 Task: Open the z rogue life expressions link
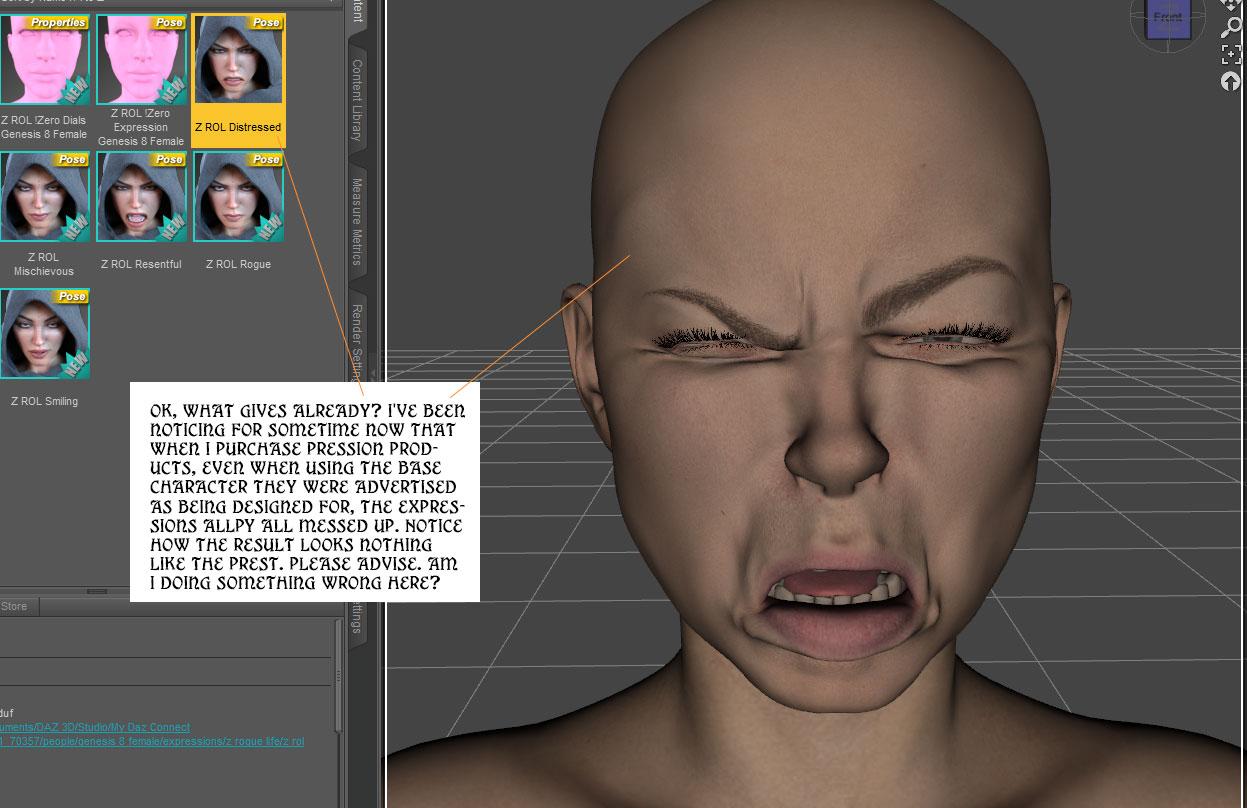(152, 741)
